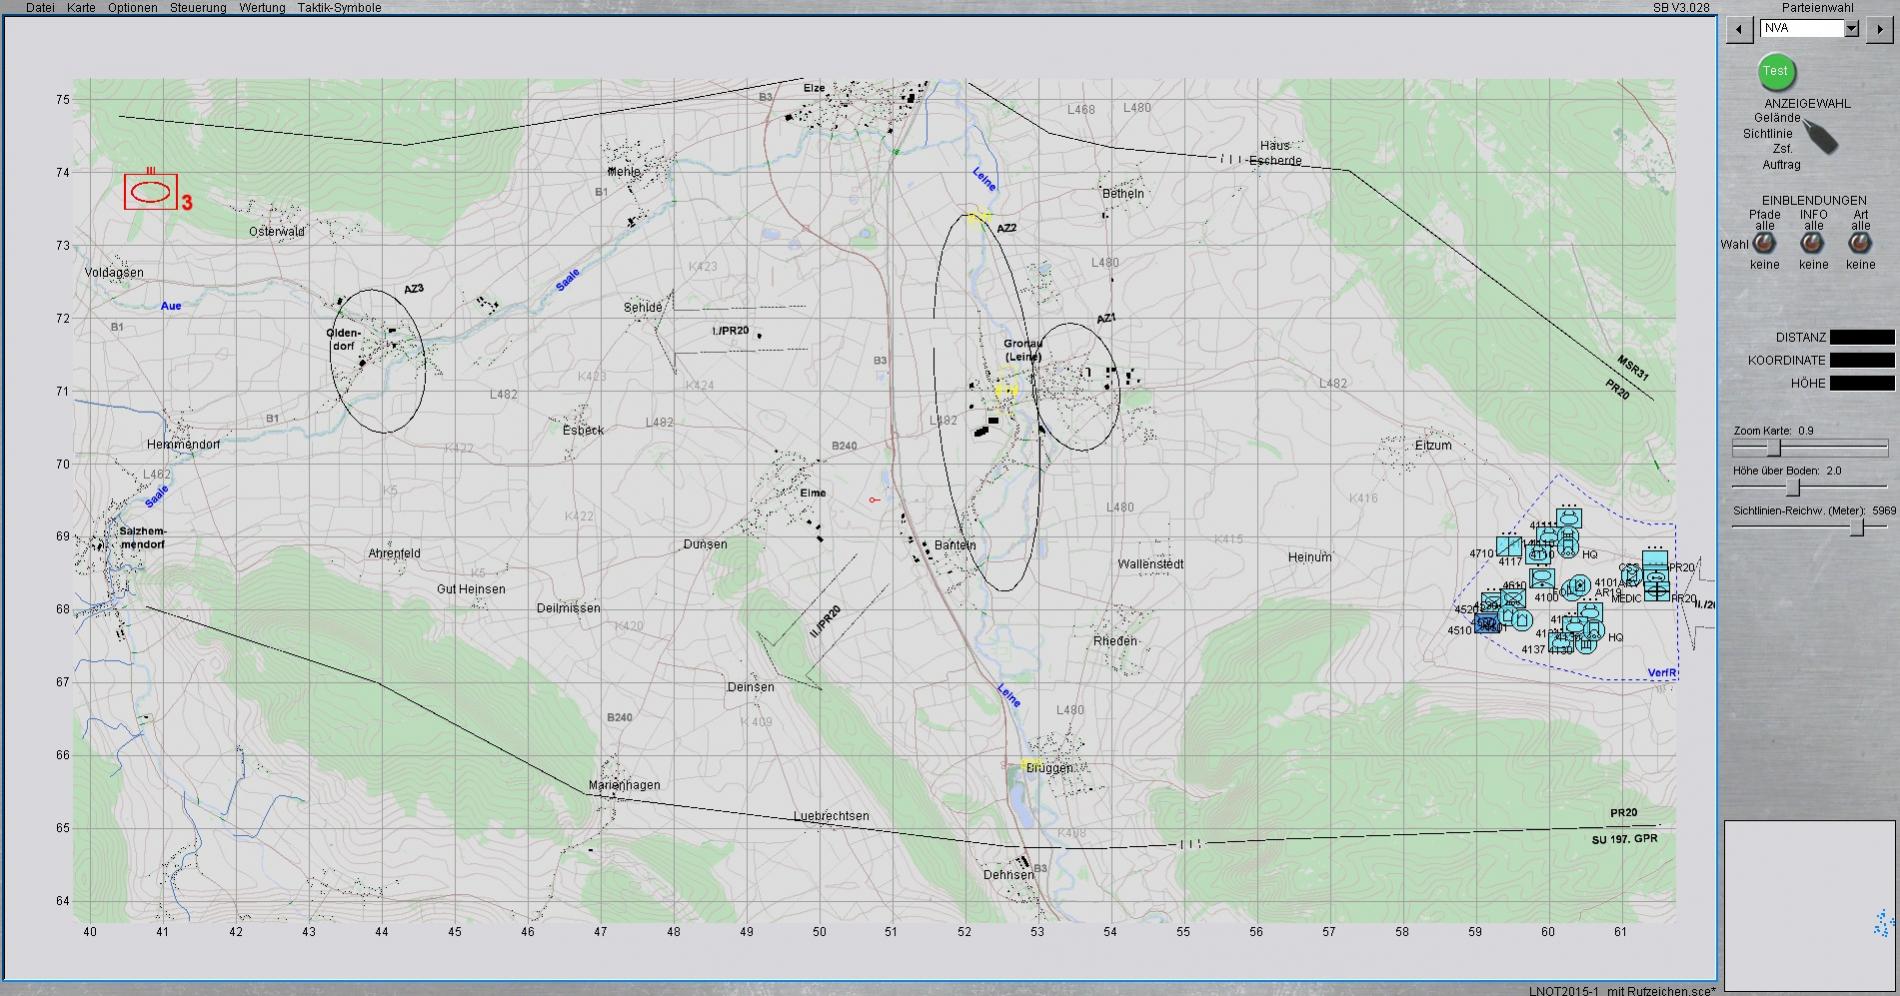Click the overview minimap panel
Screen dimensions: 1900x996
(x=1809, y=905)
